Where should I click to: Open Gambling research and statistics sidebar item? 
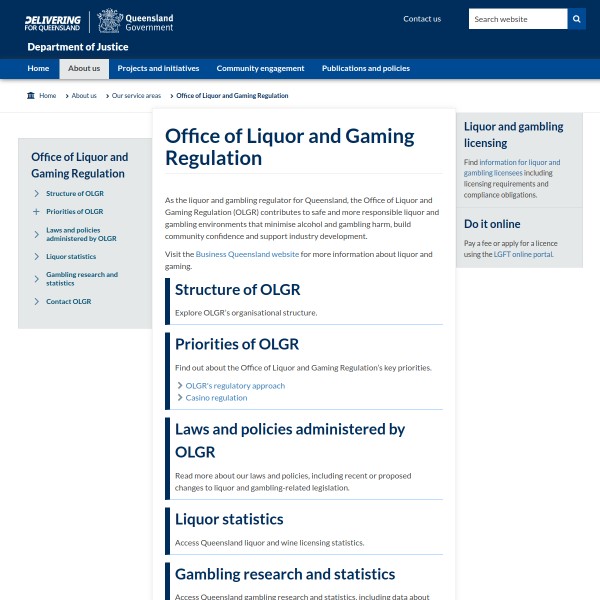tap(81, 279)
